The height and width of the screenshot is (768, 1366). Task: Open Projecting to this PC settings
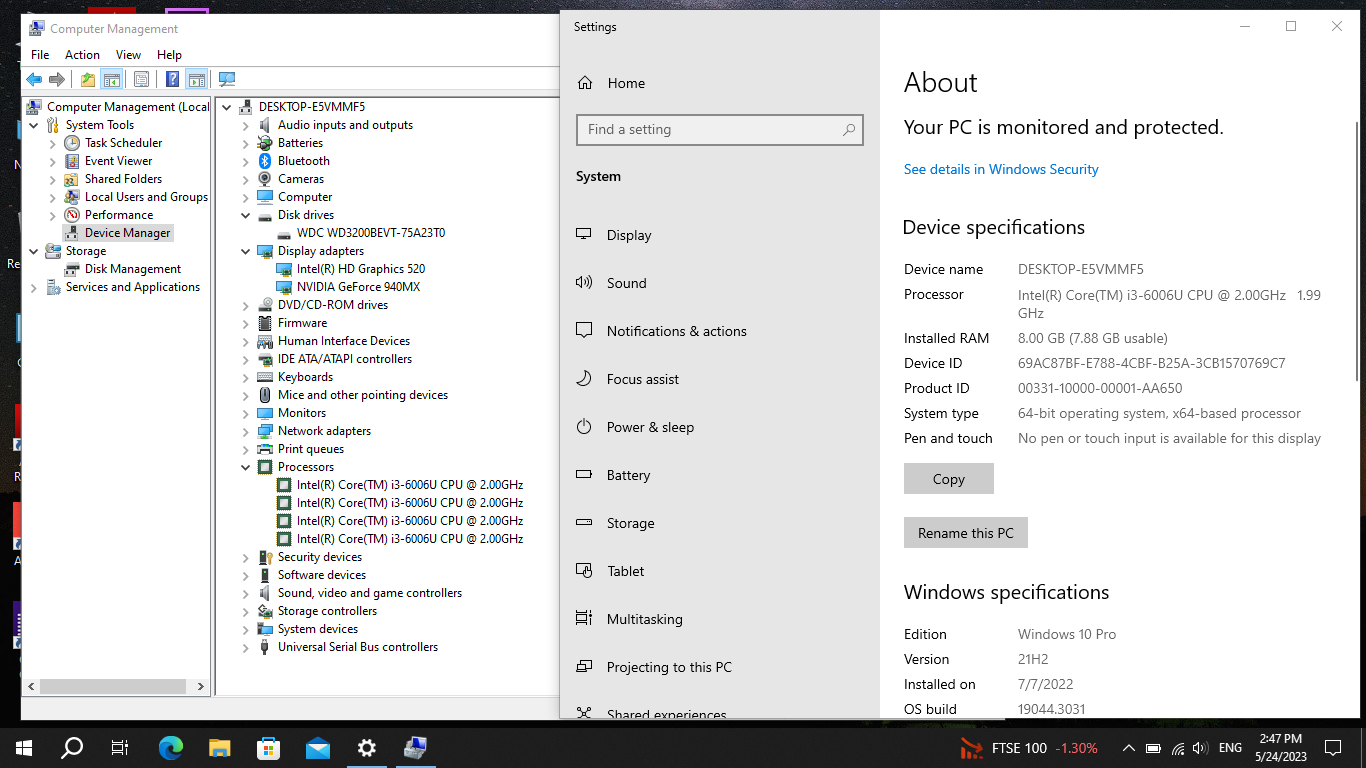[x=654, y=667]
